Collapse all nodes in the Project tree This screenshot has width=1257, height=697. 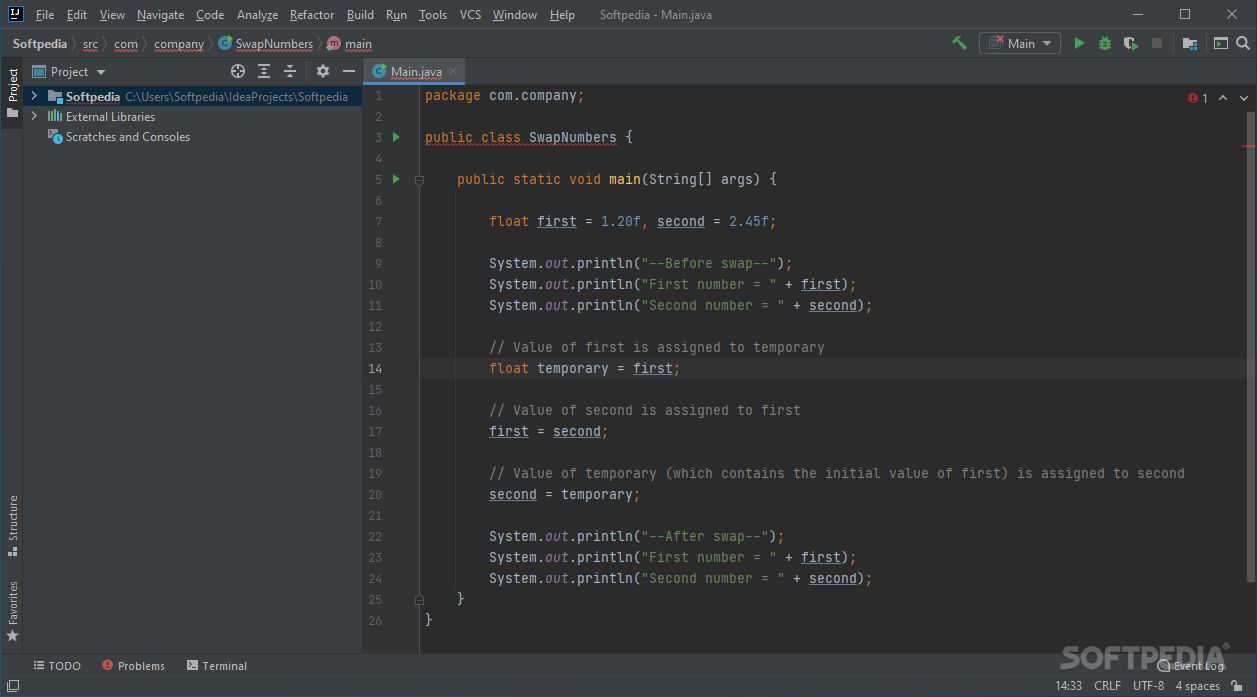[x=289, y=71]
